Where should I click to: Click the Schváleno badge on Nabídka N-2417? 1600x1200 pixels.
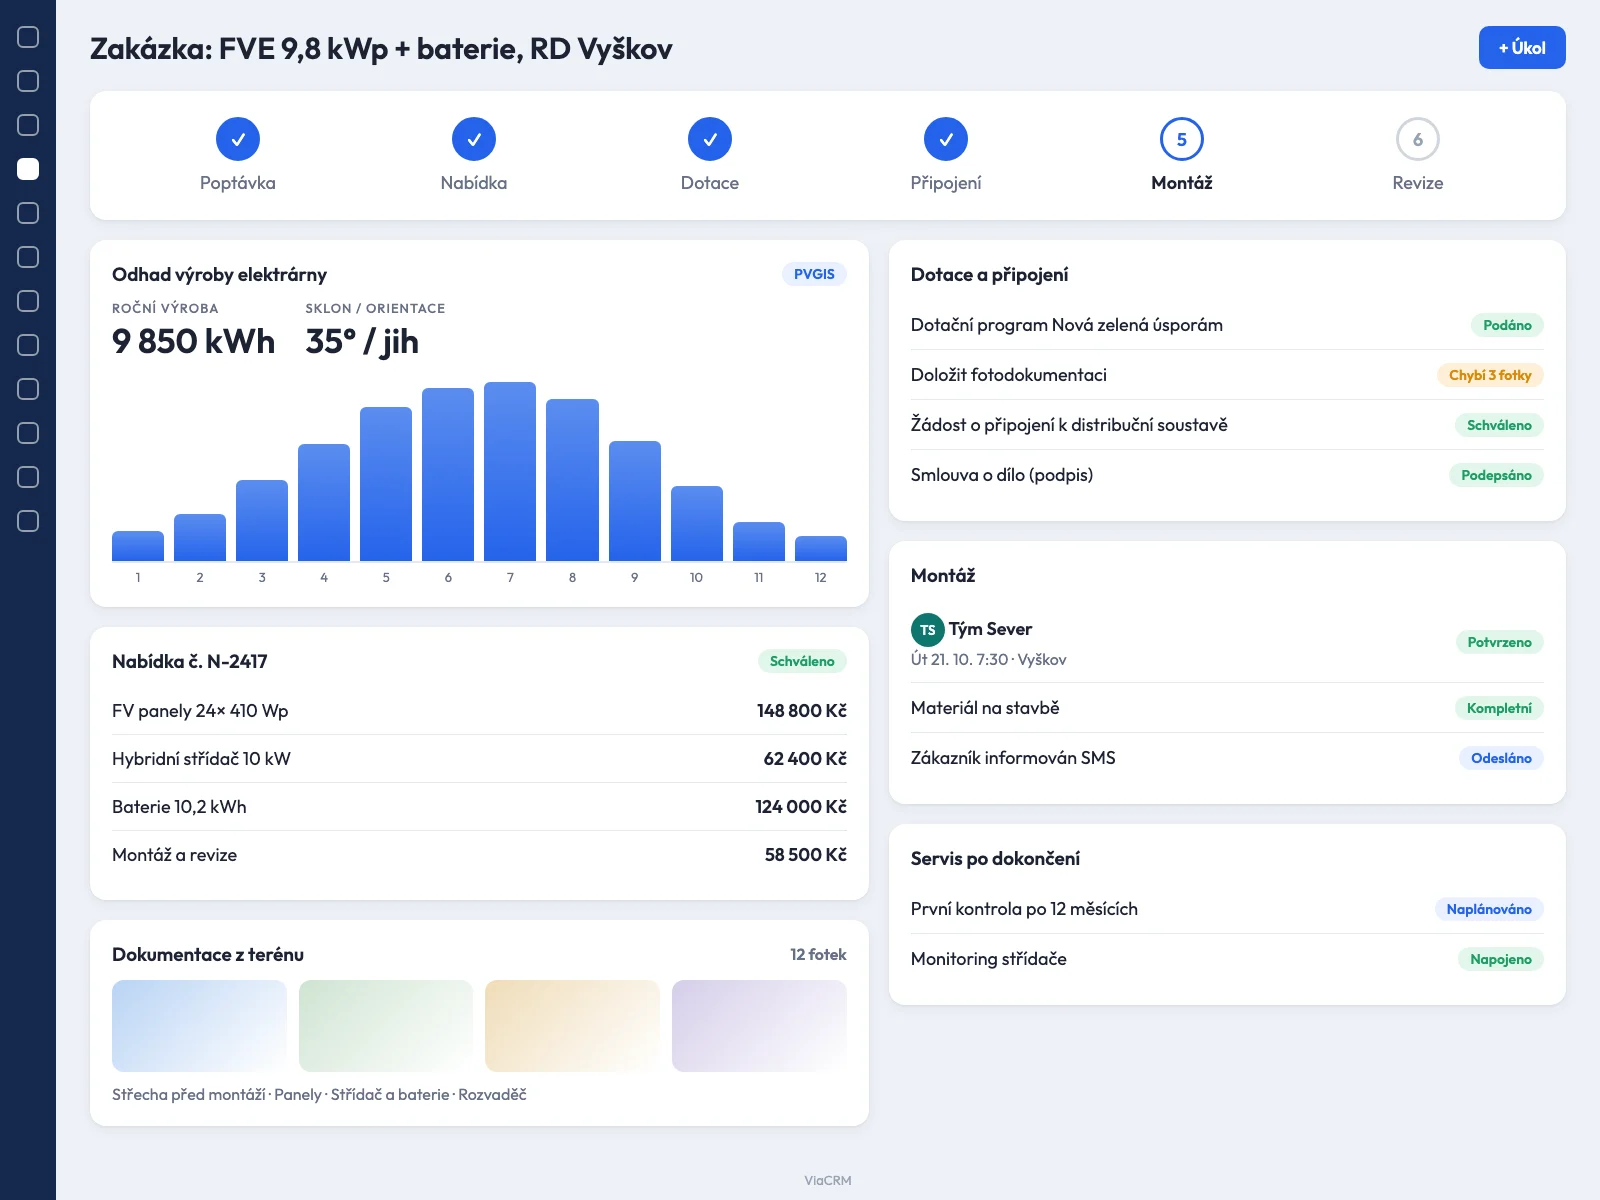[802, 661]
